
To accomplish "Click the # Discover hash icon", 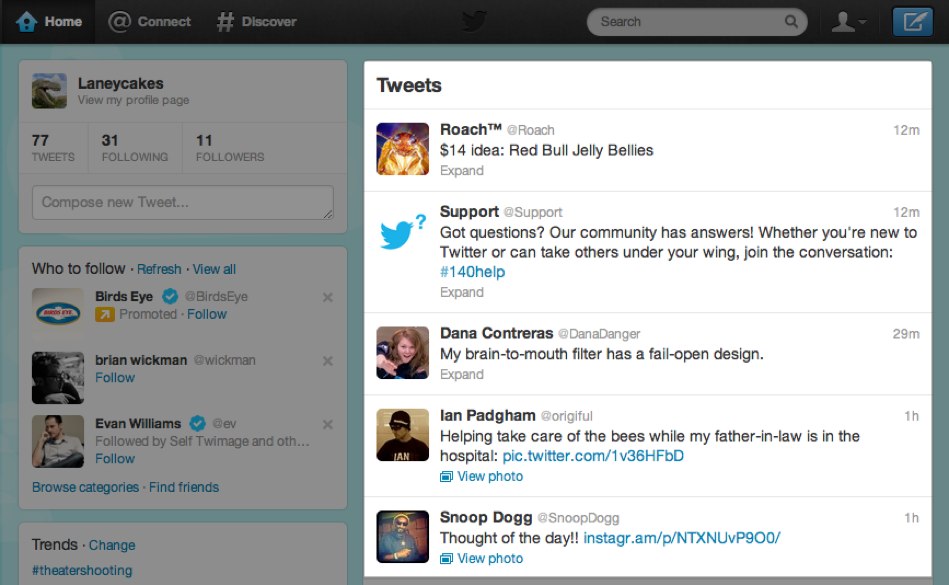I will 225,22.
